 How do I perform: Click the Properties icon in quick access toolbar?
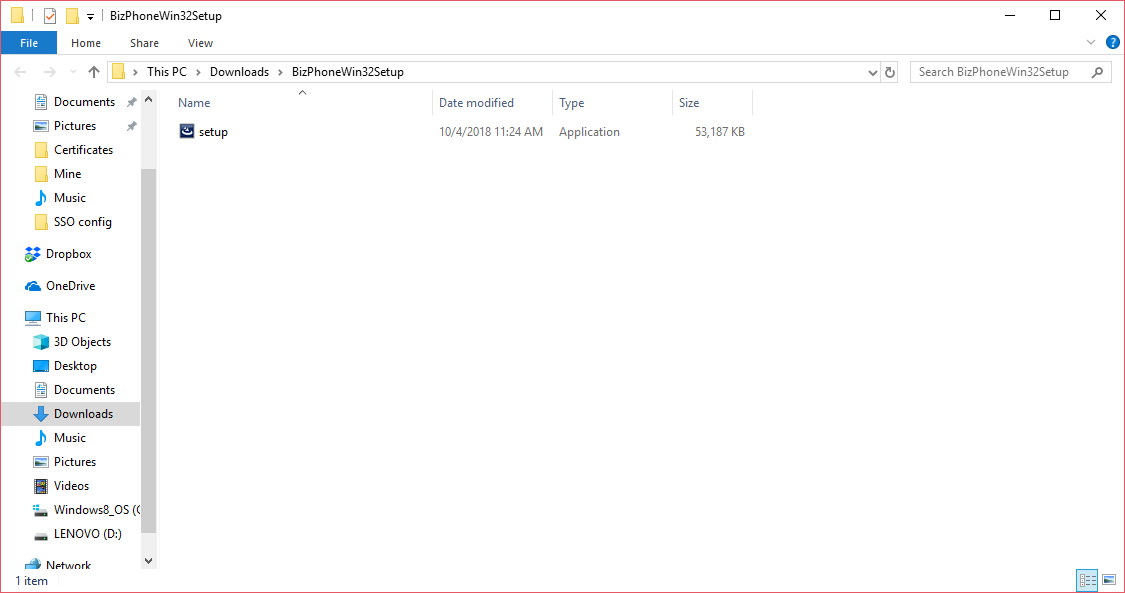coord(50,16)
